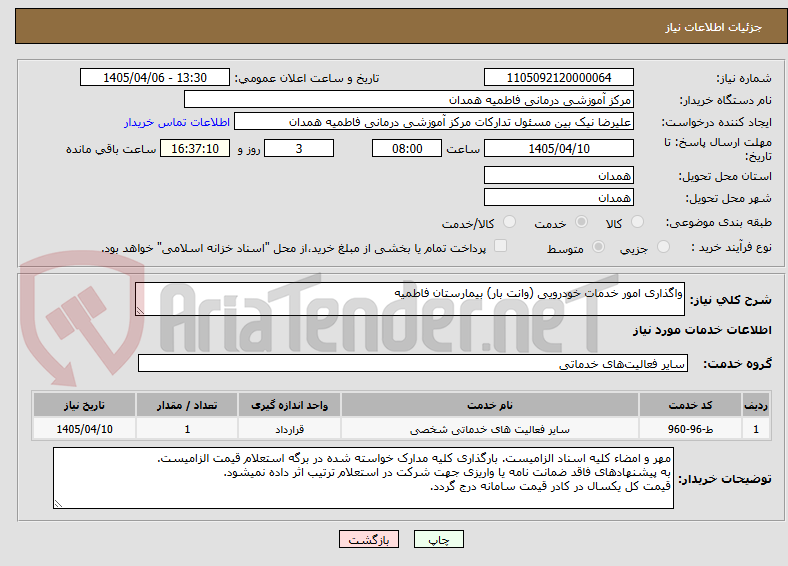Select the جزیی purchase type radio
Image resolution: width=788 pixels, height=566 pixels.
[x=663, y=246]
